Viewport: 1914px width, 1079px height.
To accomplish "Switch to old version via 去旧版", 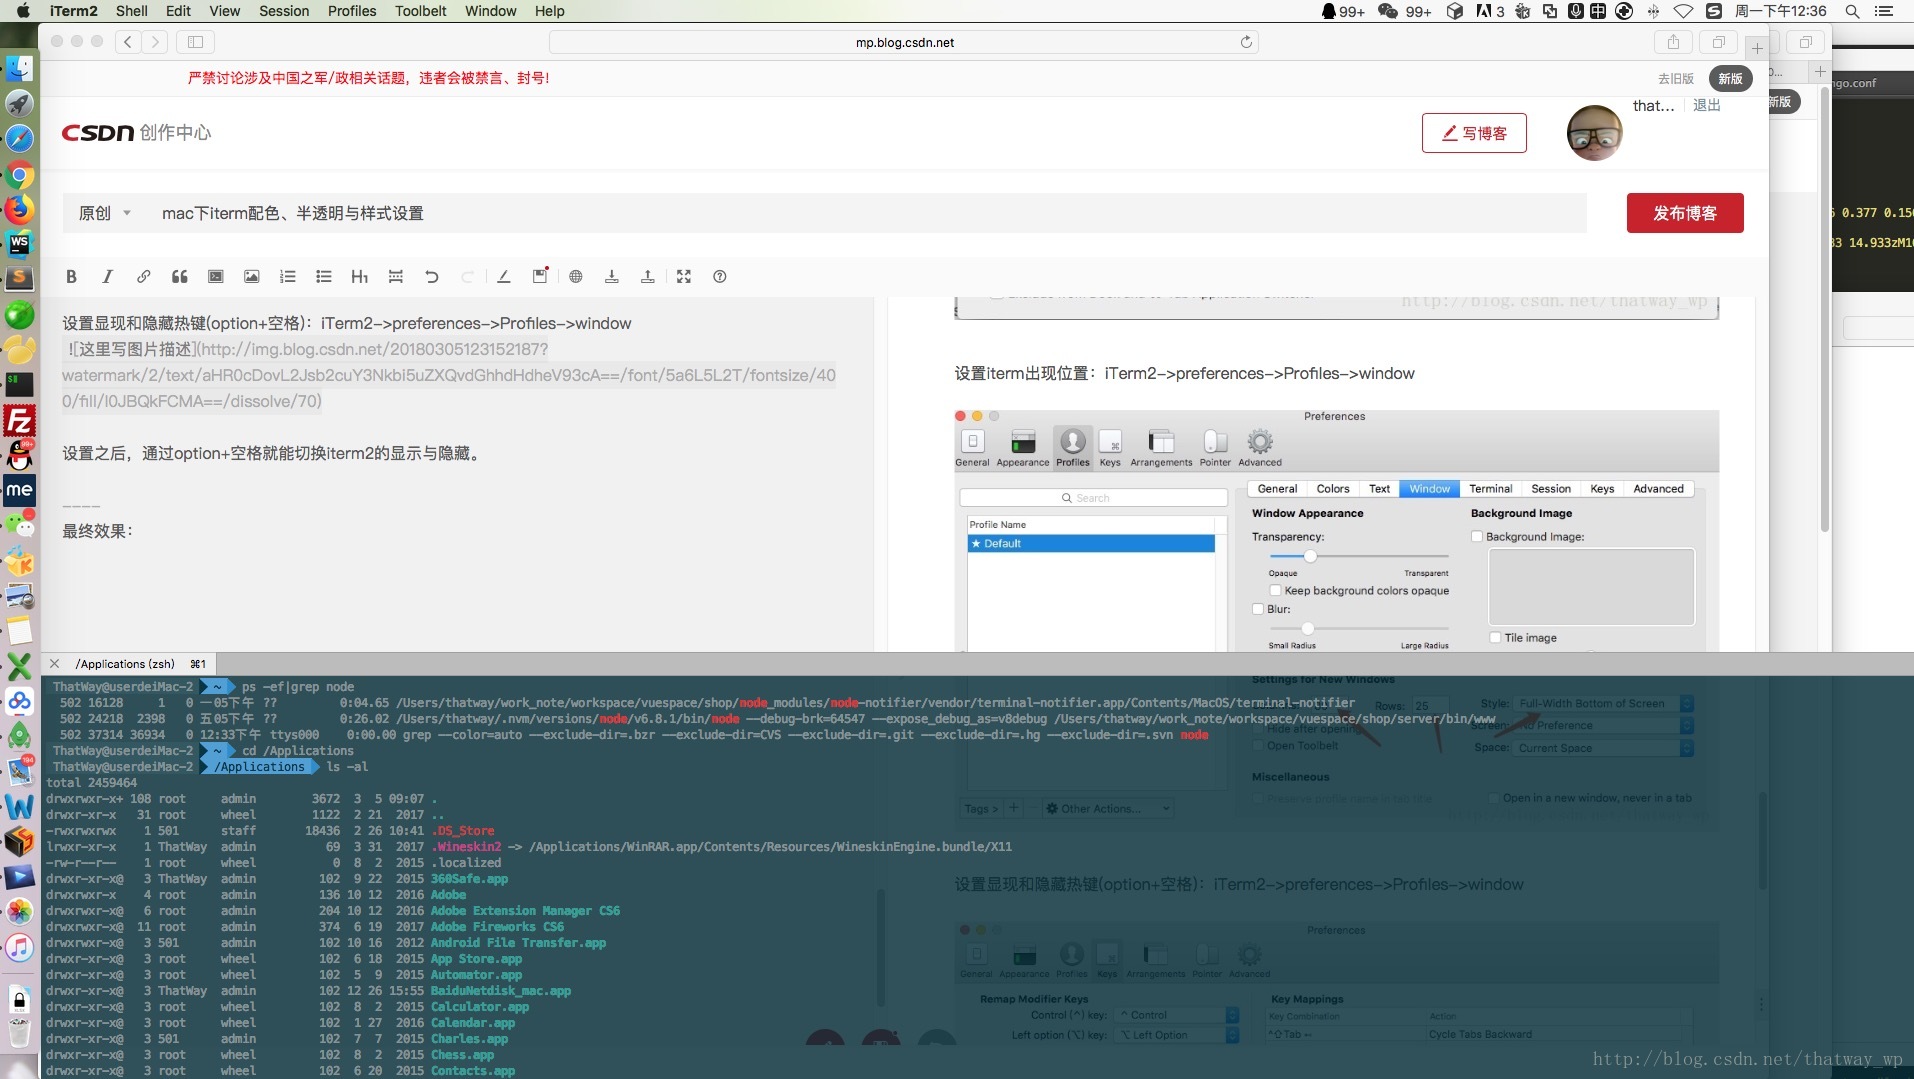I will [x=1675, y=78].
